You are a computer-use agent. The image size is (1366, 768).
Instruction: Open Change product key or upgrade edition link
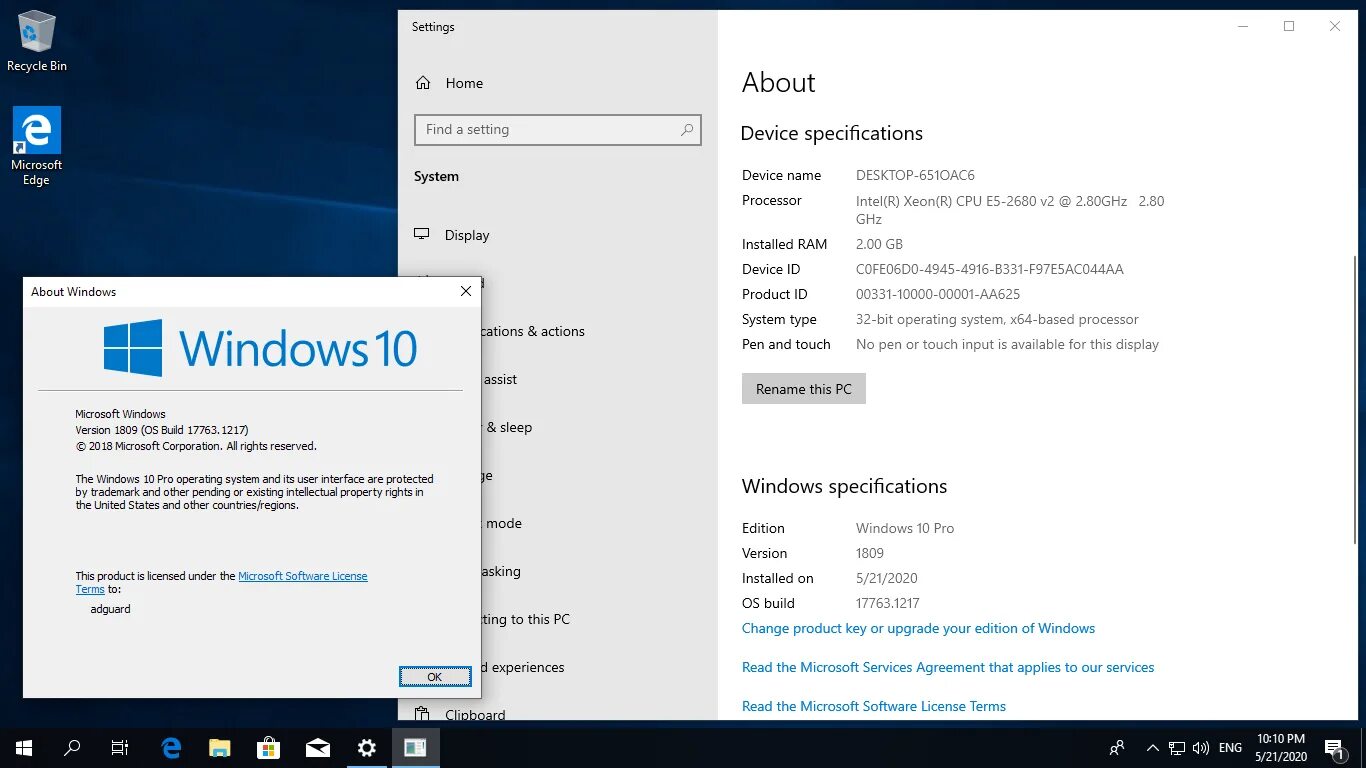tap(918, 628)
